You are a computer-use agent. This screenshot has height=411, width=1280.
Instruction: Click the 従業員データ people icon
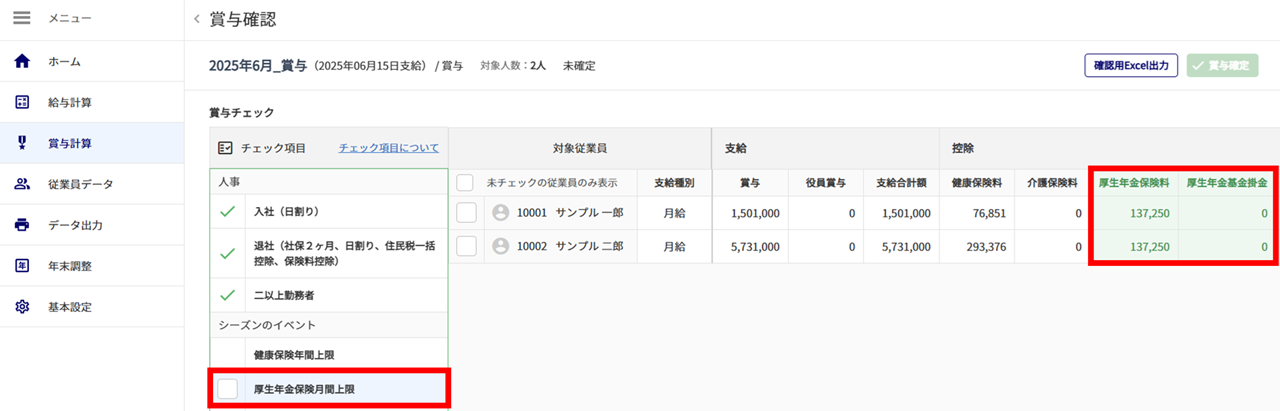(x=22, y=184)
